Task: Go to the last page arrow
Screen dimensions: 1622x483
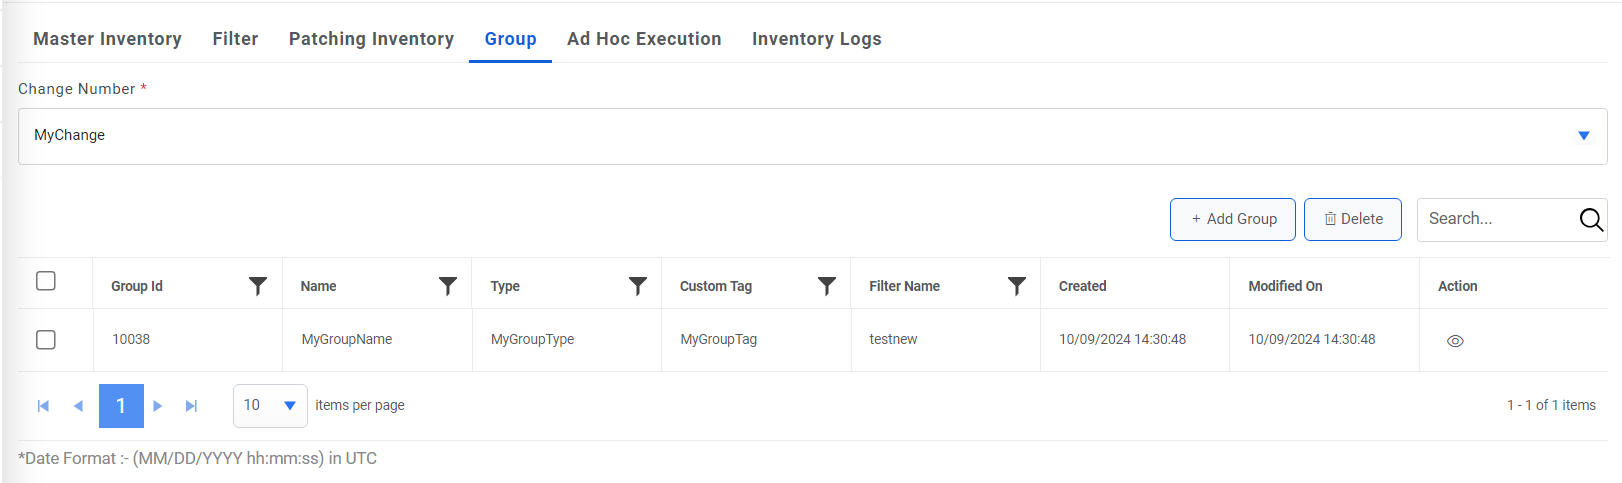Action: pyautogui.click(x=191, y=406)
